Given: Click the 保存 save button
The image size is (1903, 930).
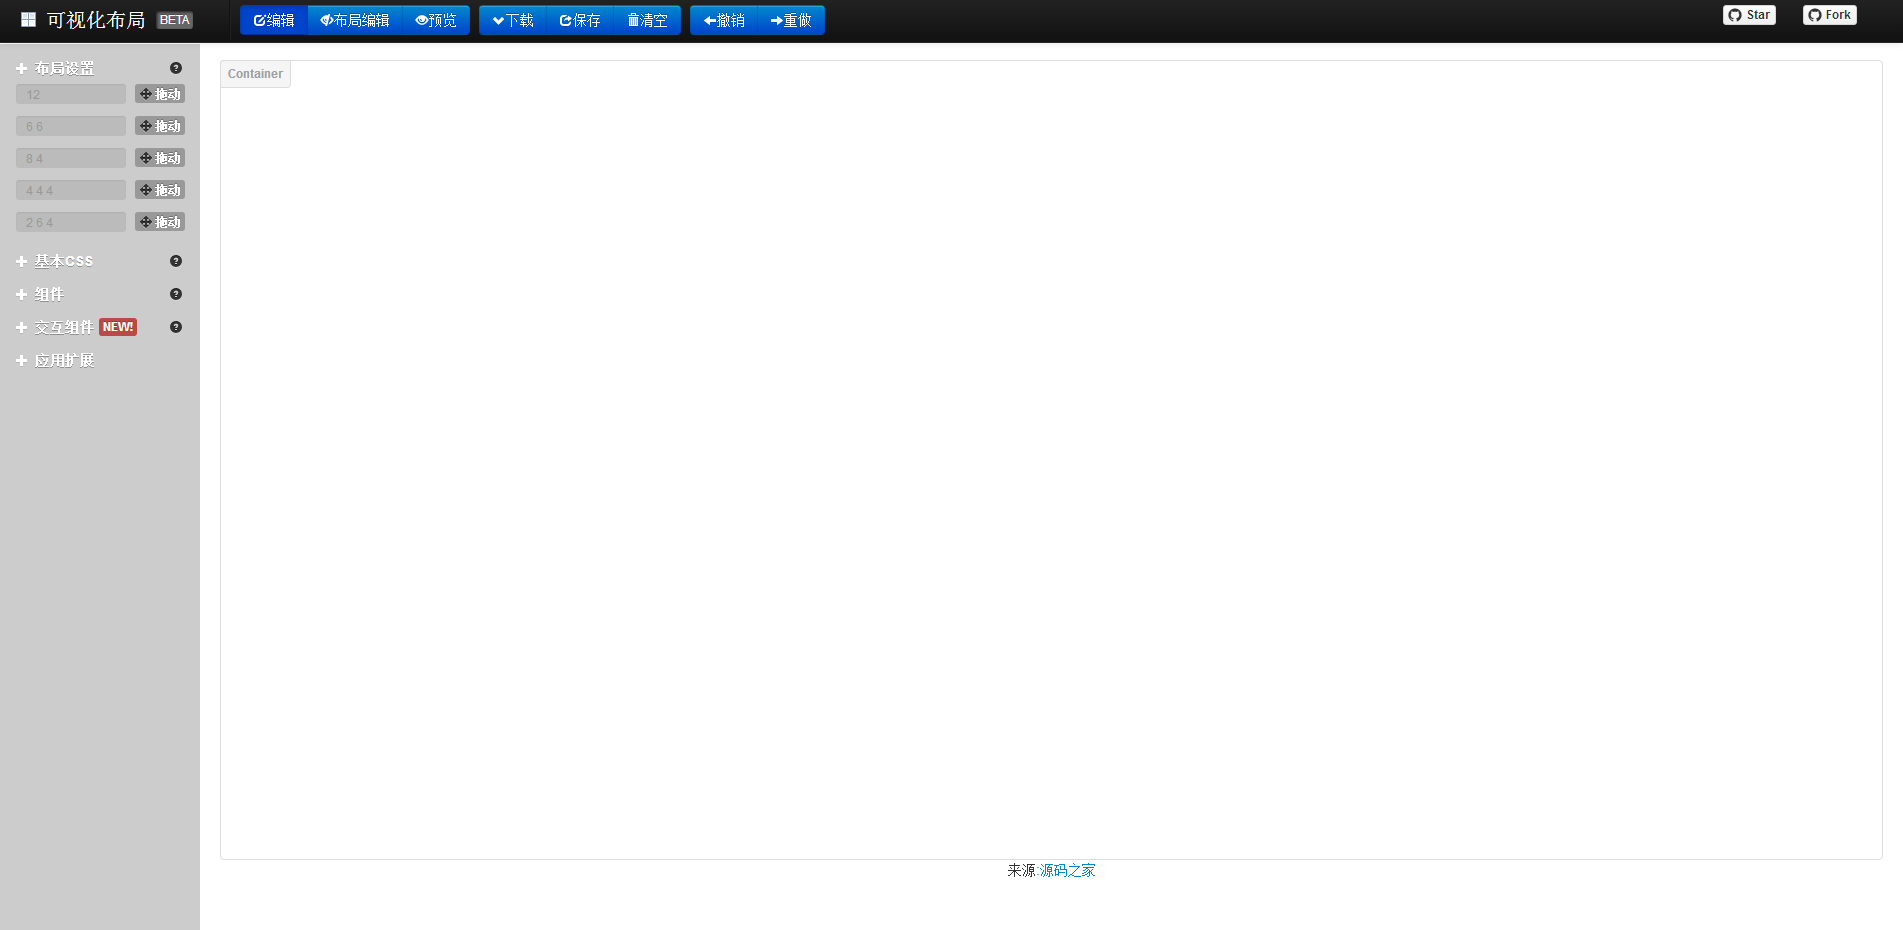Looking at the screenshot, I should (580, 20).
